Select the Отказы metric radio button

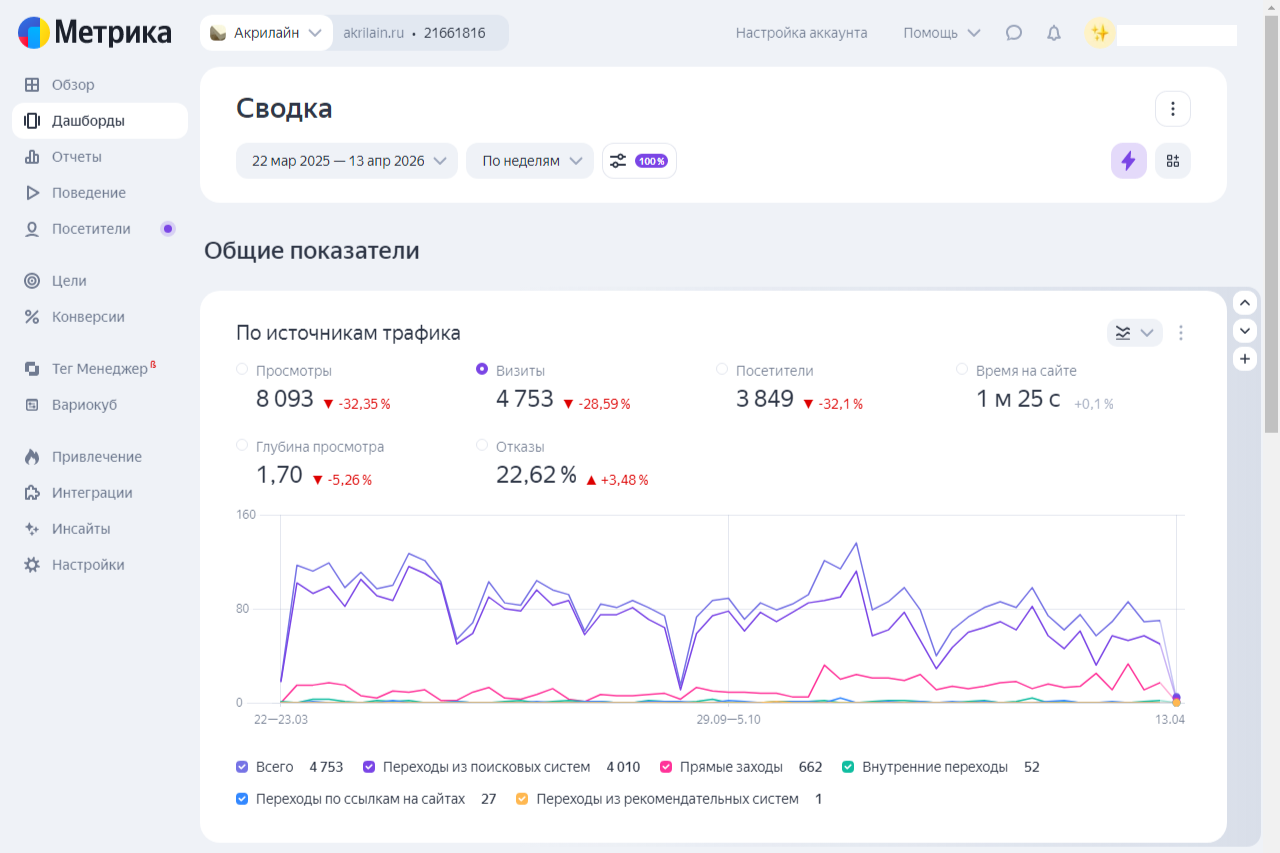[482, 446]
